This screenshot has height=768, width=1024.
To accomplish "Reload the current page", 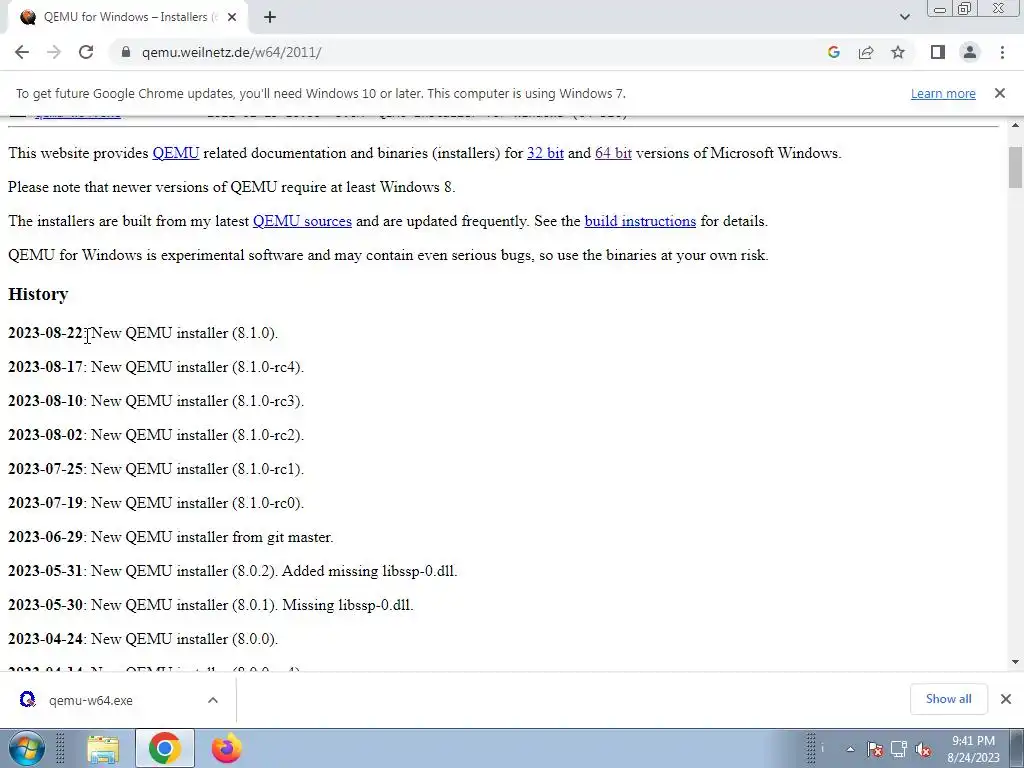I will pyautogui.click(x=86, y=52).
